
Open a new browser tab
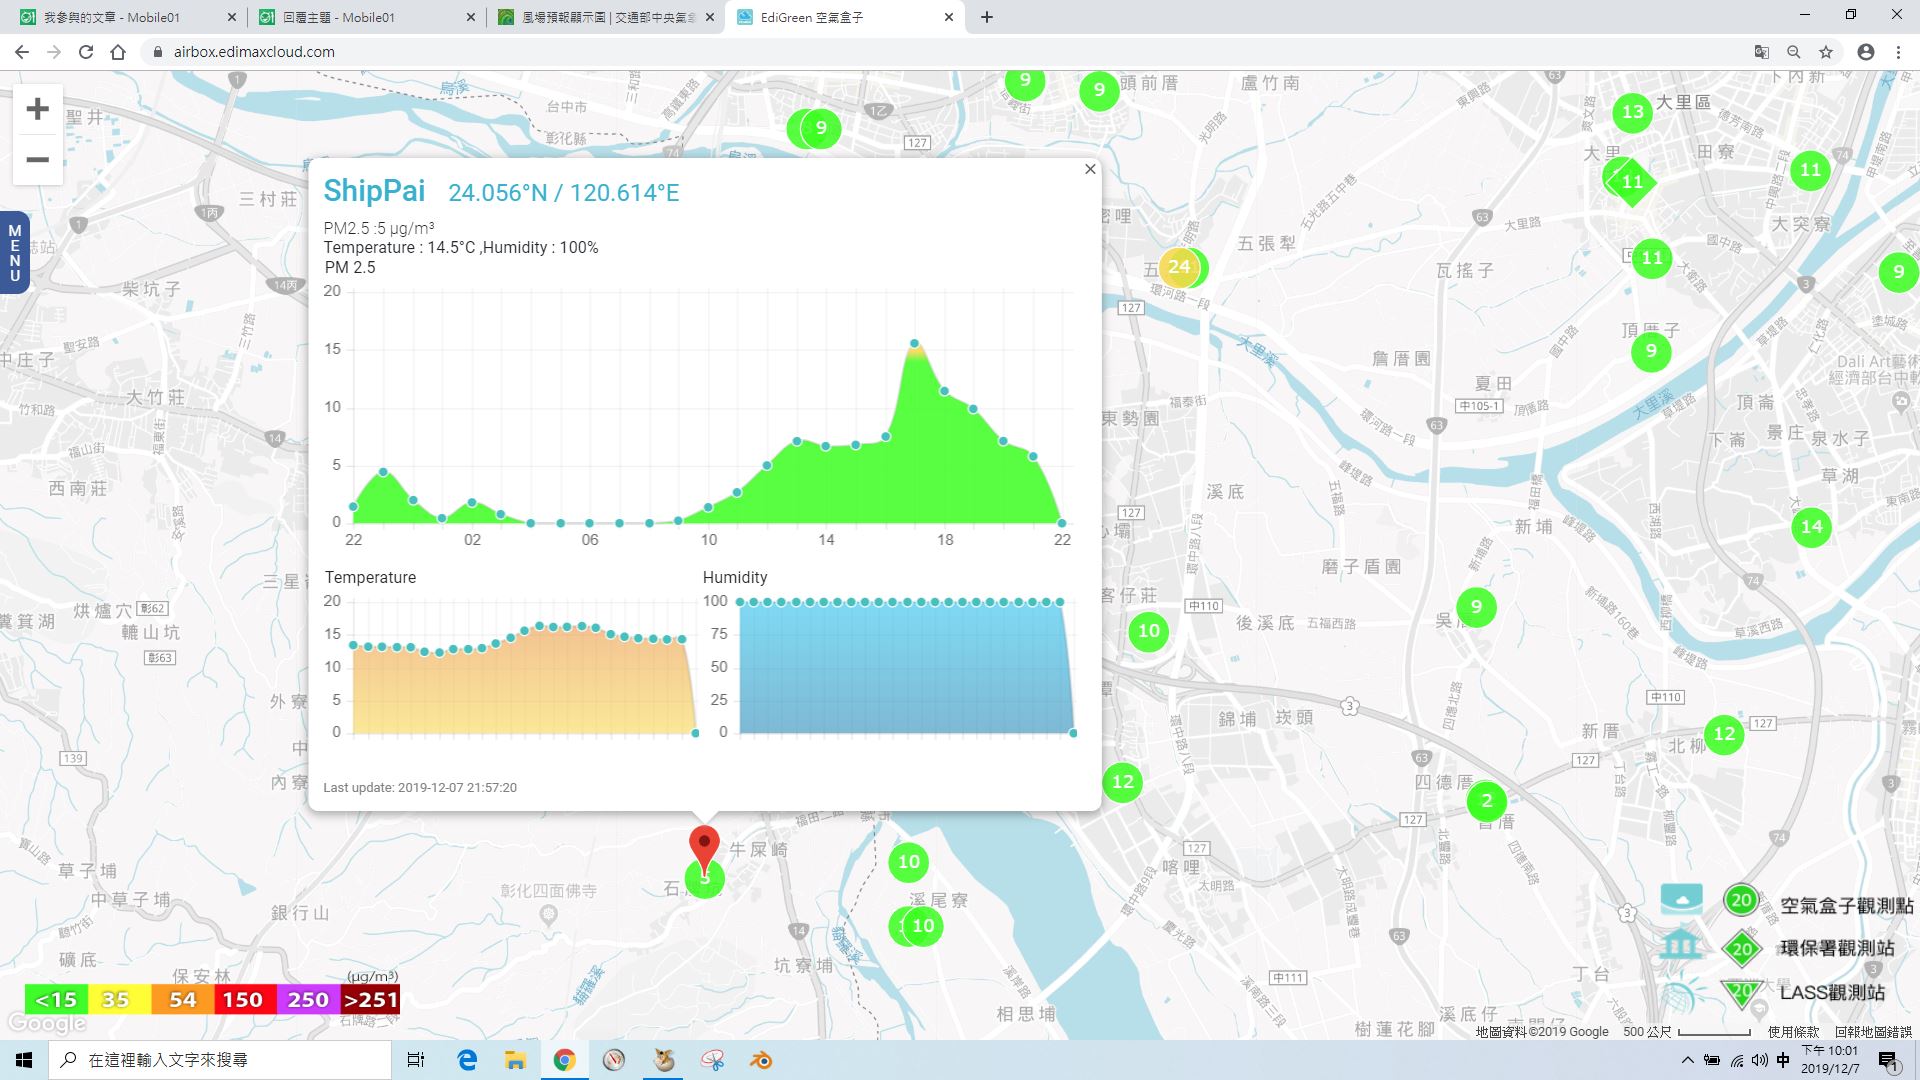[x=987, y=17]
